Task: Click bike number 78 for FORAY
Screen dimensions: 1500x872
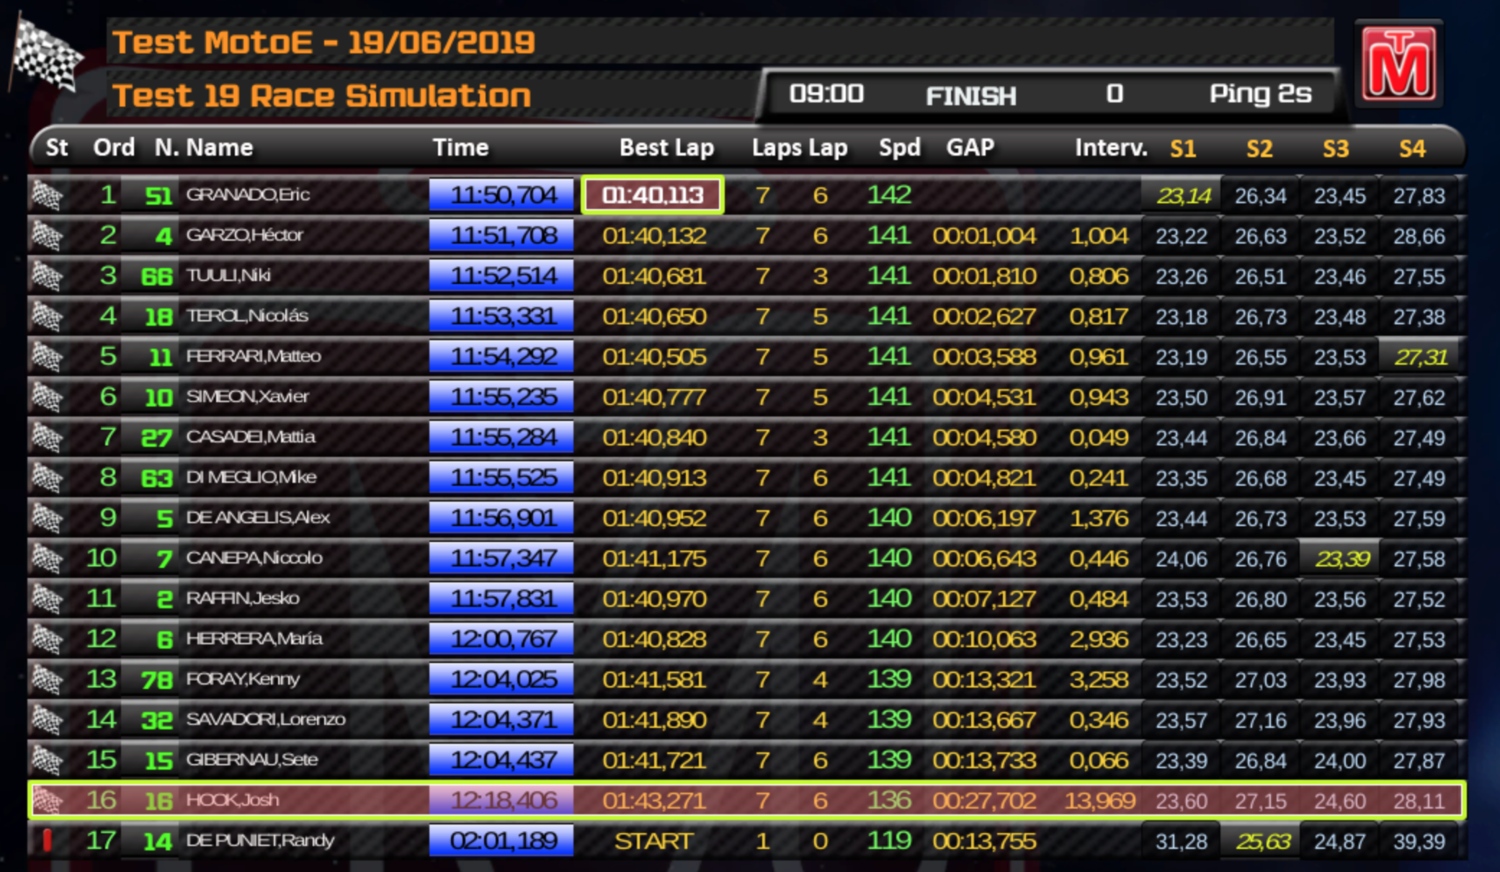Action: coord(157,680)
